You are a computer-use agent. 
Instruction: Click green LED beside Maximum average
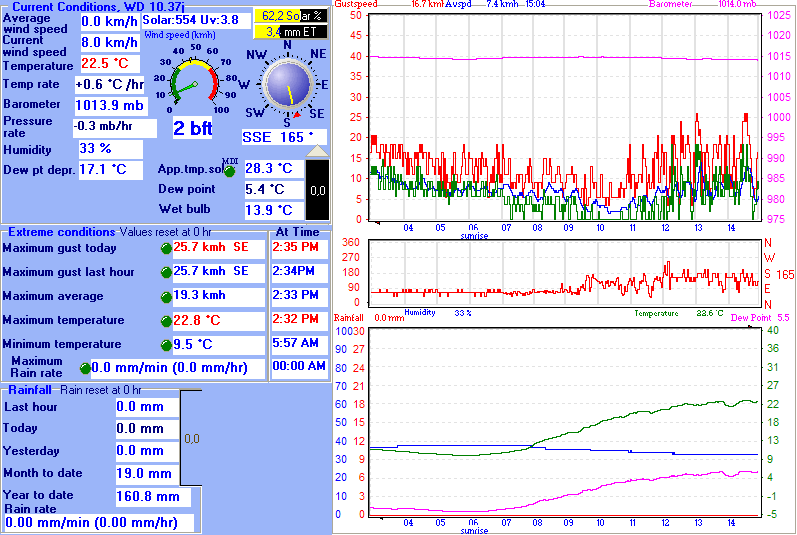click(166, 297)
